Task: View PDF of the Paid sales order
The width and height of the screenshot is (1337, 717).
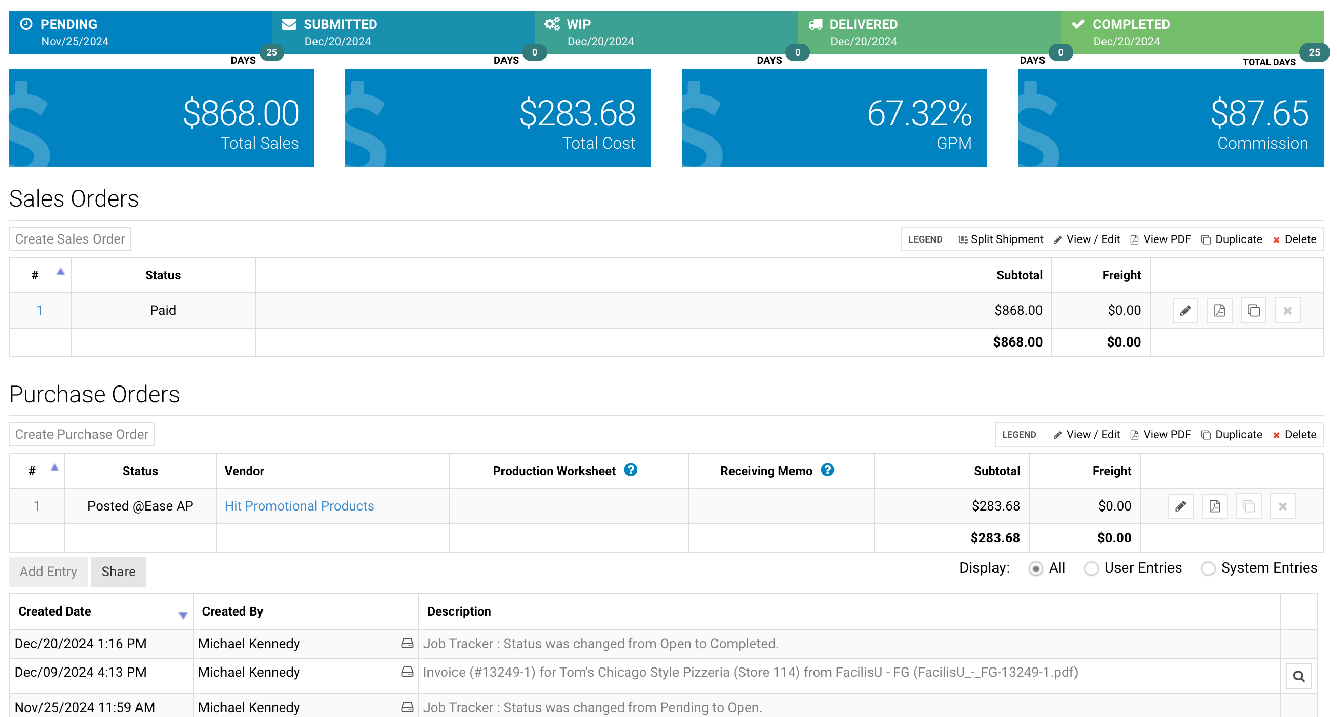Action: [x=1219, y=311]
